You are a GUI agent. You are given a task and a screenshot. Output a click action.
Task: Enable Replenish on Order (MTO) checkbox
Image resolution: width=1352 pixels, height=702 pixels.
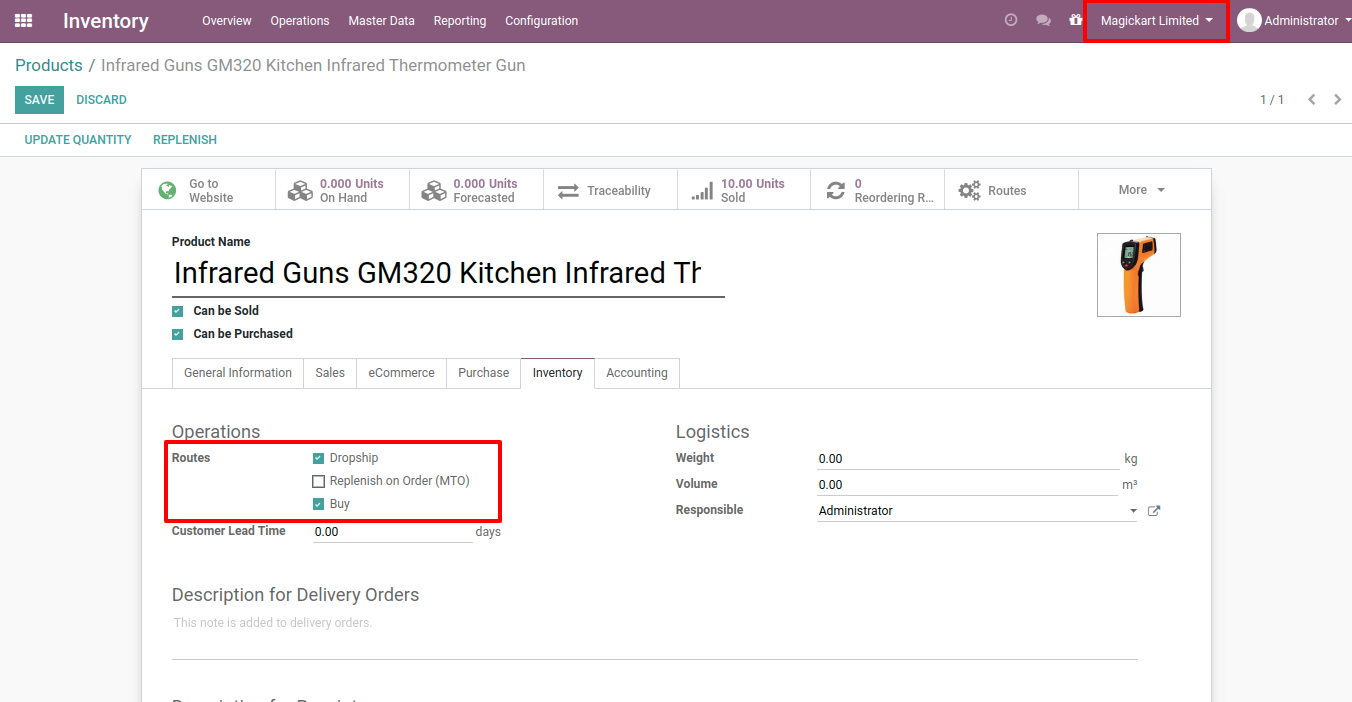click(x=318, y=481)
